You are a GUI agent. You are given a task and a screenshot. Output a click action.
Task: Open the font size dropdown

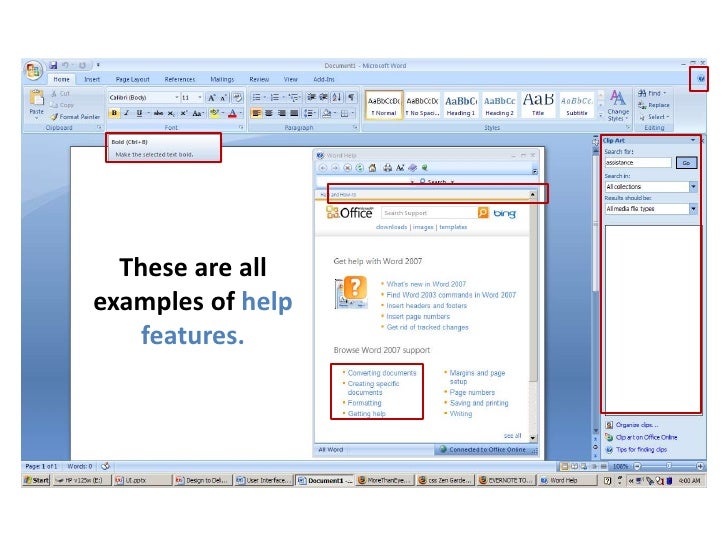pos(200,98)
